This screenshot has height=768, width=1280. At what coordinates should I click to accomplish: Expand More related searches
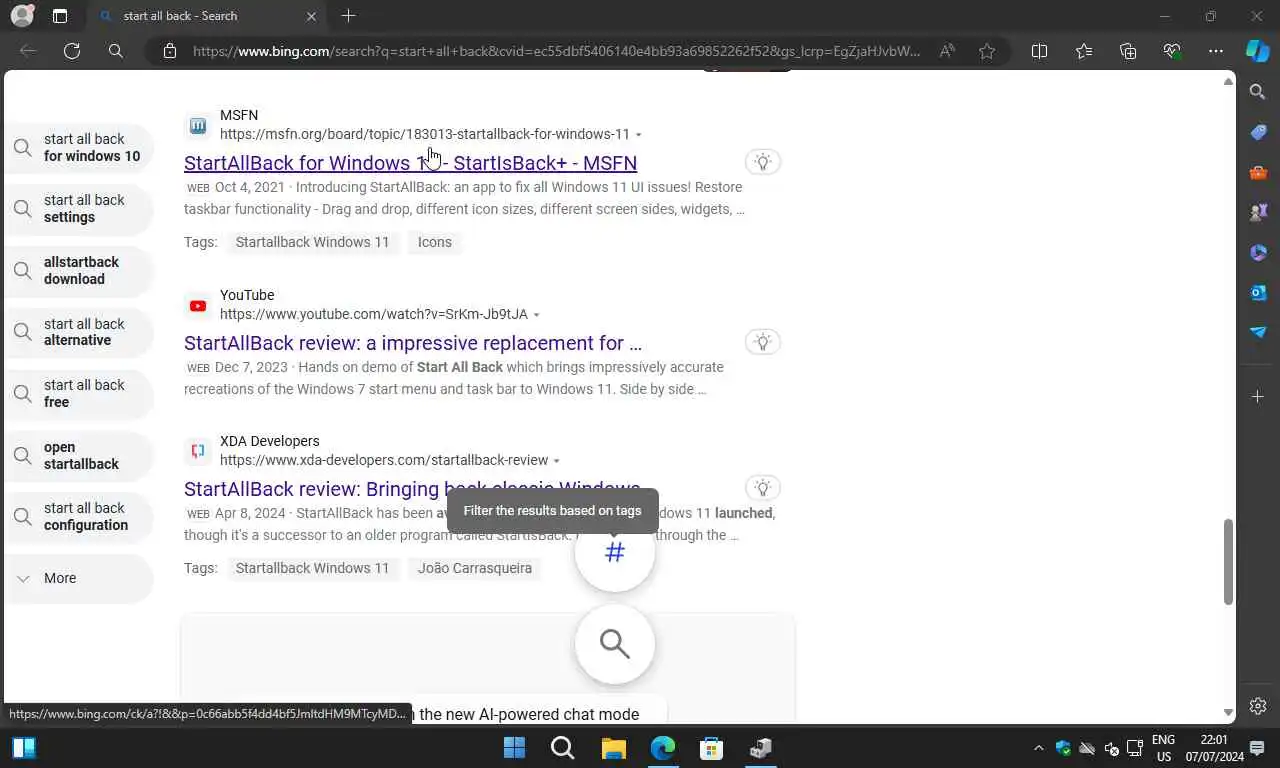(79, 578)
